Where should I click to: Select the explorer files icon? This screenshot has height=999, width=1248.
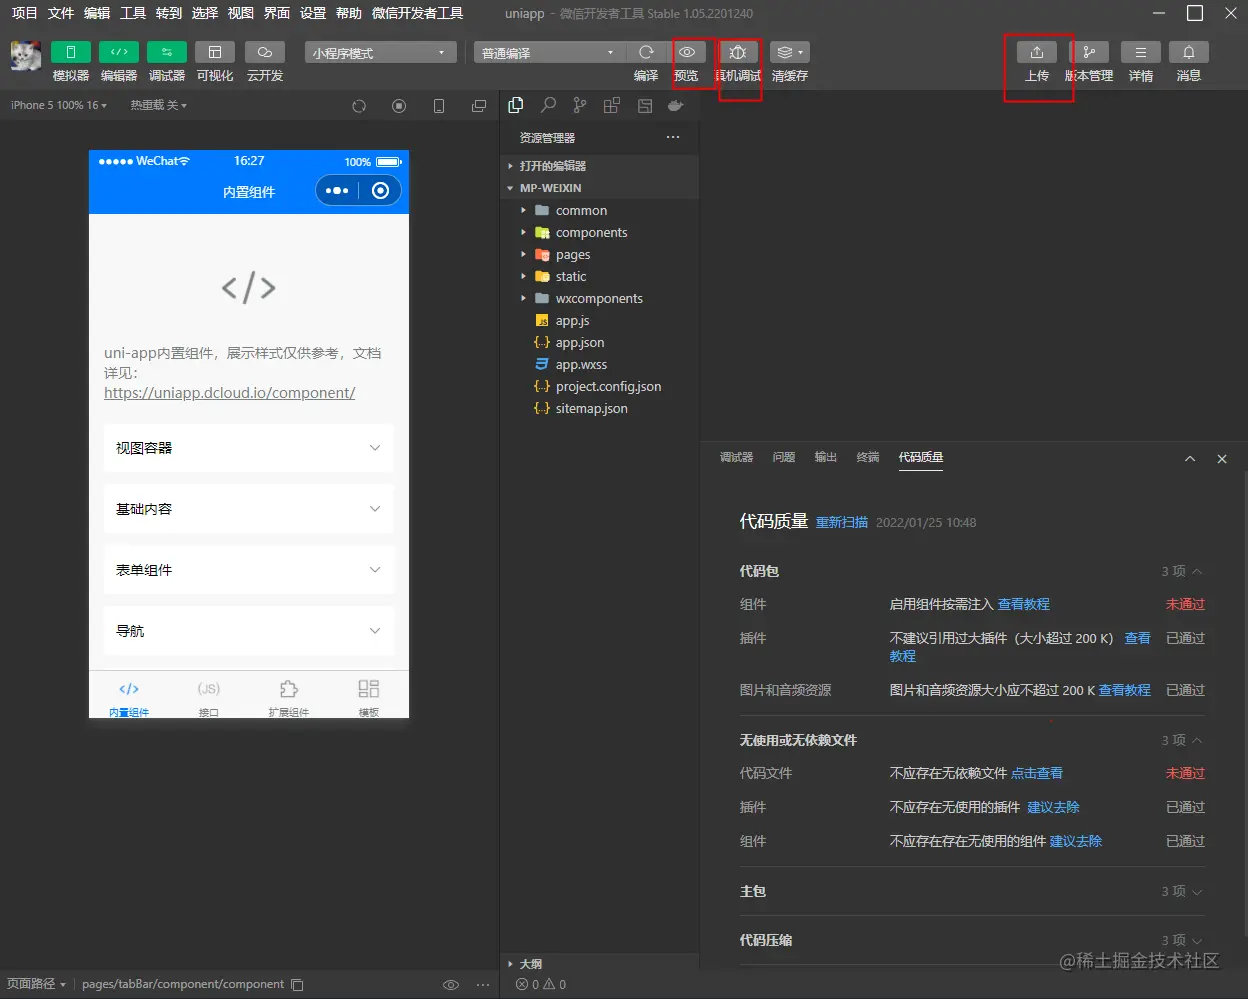click(x=516, y=105)
